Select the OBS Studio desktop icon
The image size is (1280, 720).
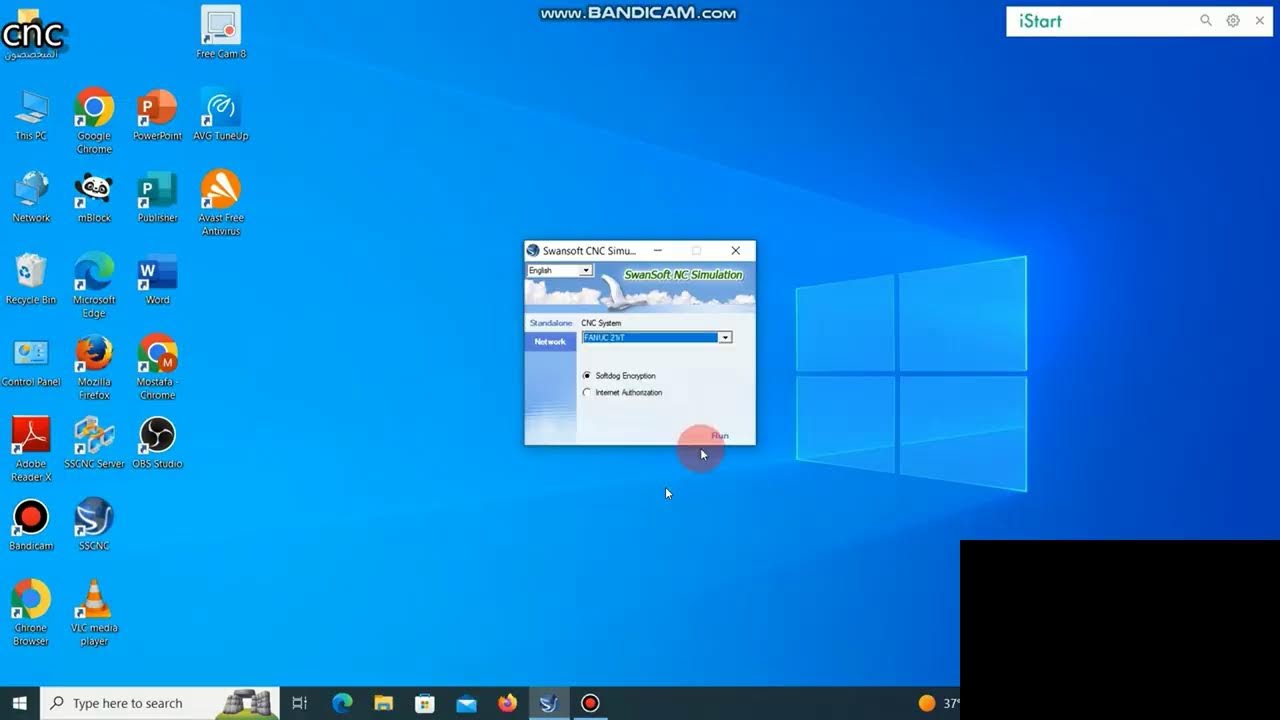click(x=157, y=442)
